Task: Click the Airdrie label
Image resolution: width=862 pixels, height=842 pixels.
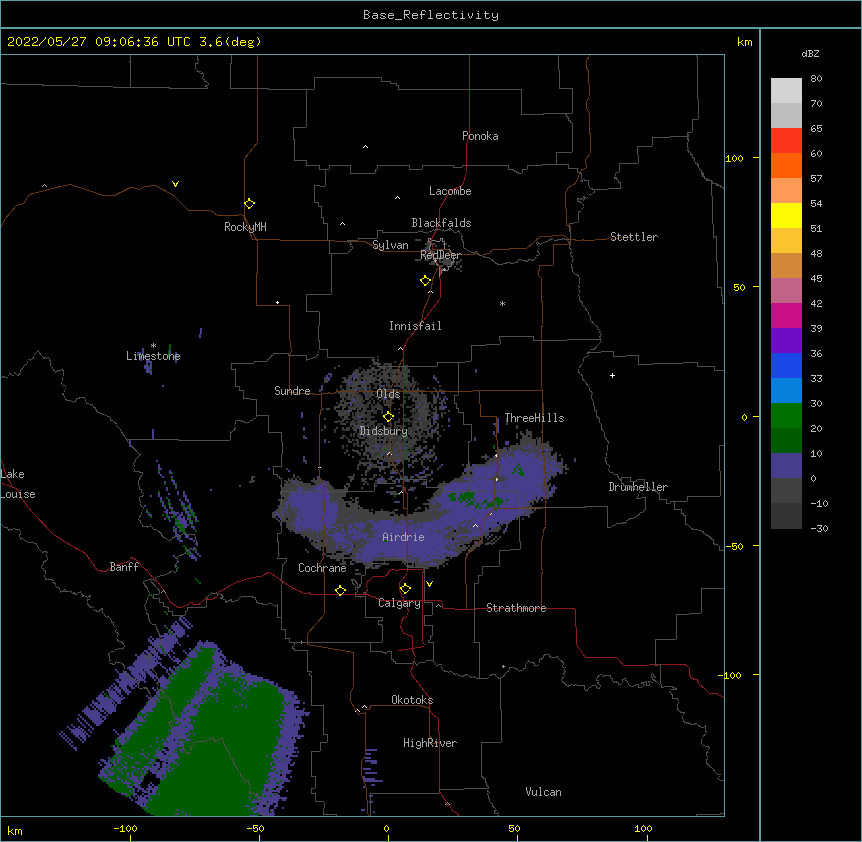Action: 403,537
